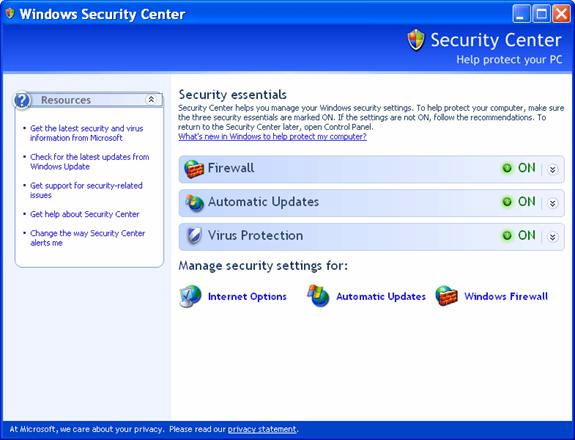Click Manage security settings for heading

(263, 266)
